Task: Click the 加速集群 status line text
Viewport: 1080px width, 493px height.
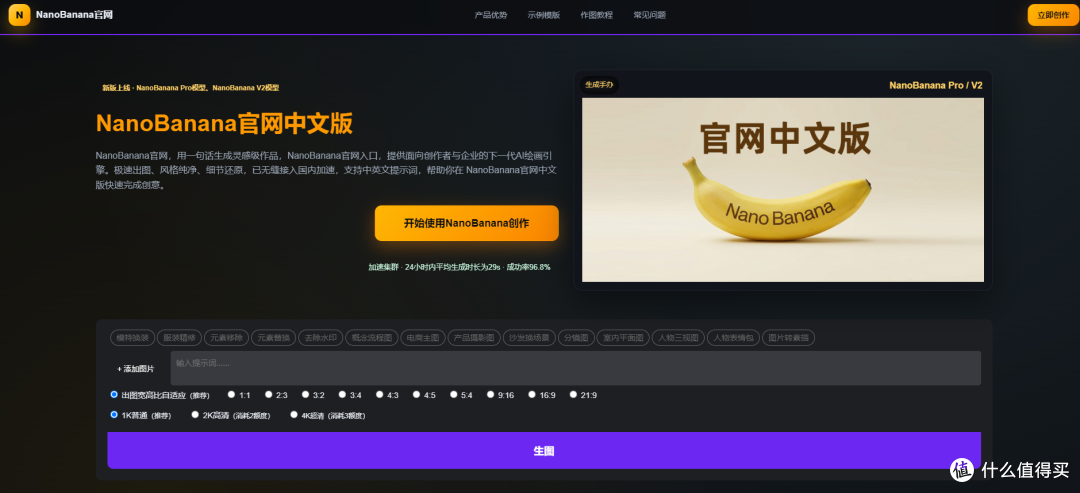Action: coord(459,266)
